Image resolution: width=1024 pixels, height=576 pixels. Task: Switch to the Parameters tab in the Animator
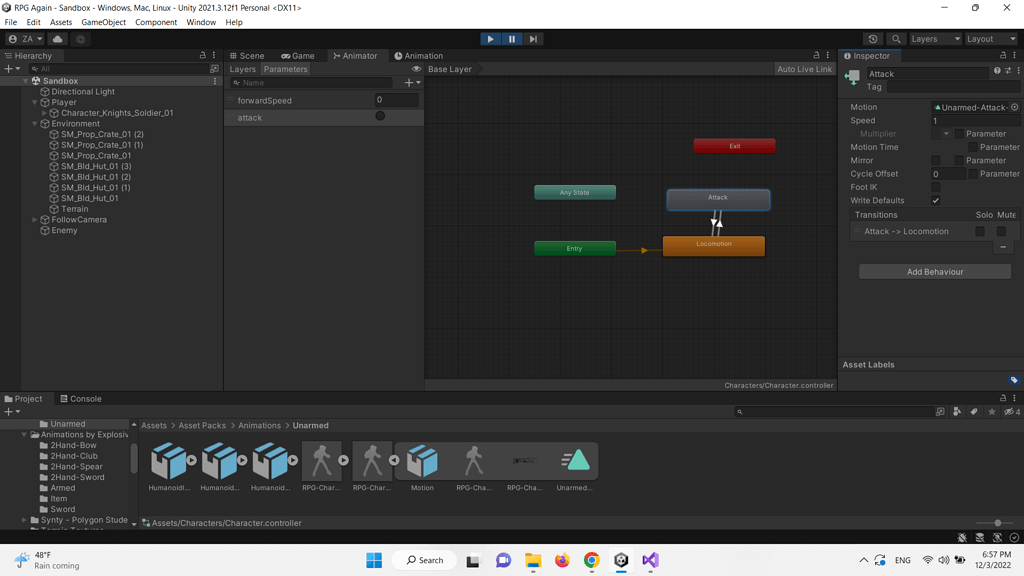click(x=285, y=69)
